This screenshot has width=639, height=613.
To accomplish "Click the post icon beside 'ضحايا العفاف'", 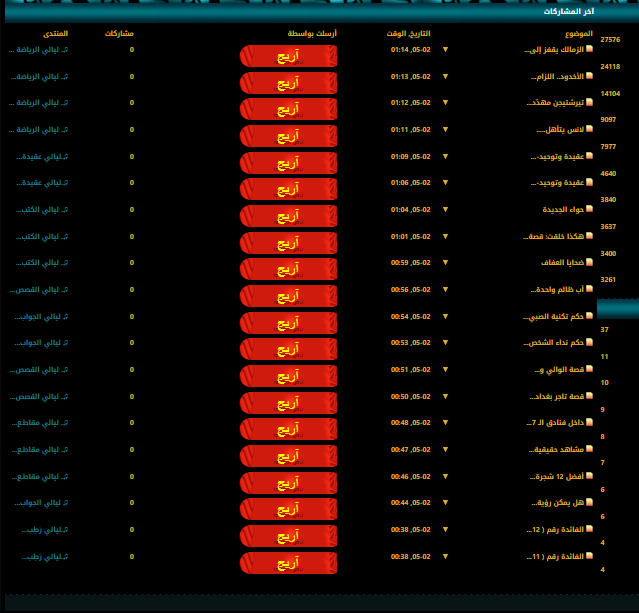I will (589, 262).
